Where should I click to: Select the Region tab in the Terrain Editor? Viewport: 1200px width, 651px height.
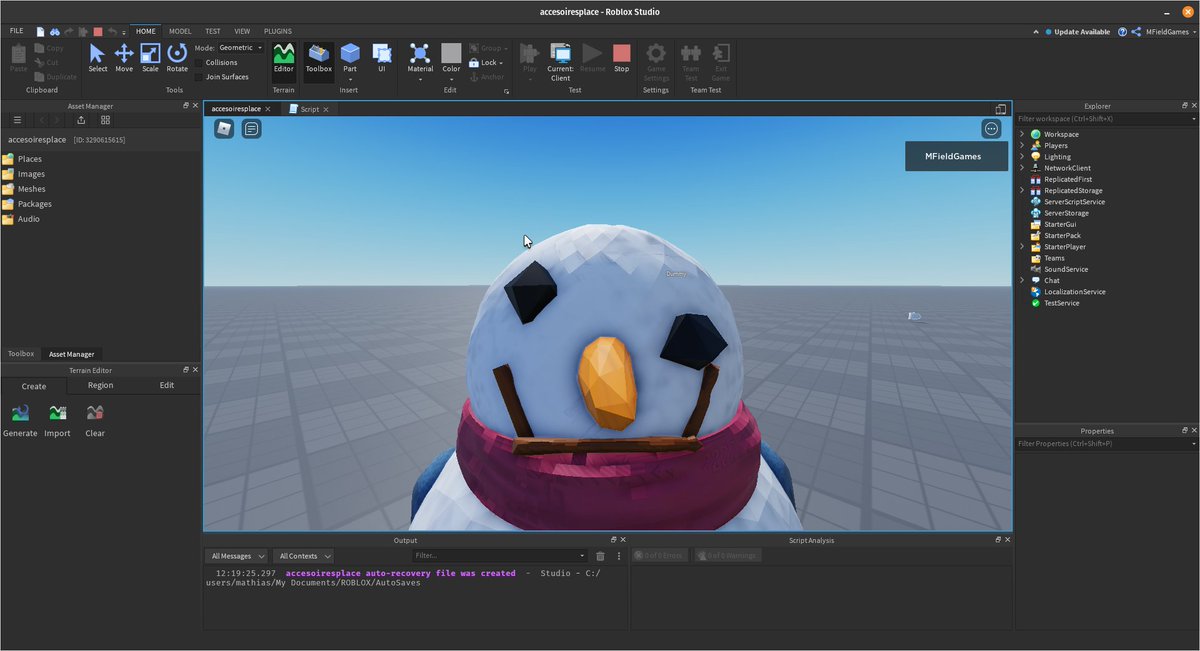click(x=100, y=385)
